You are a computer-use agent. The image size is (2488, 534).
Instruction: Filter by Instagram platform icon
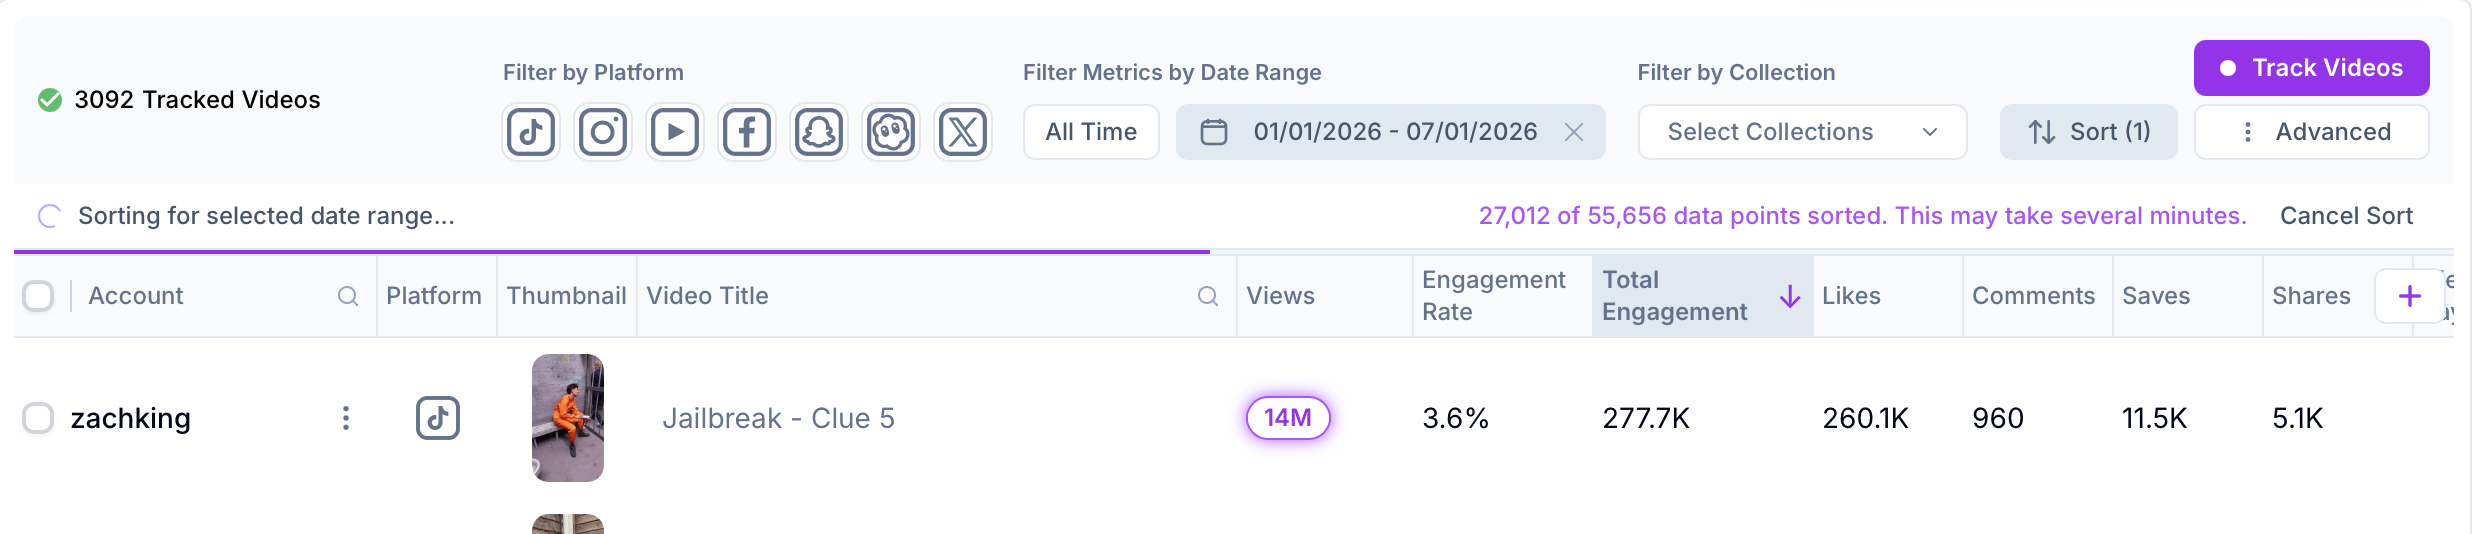point(603,132)
